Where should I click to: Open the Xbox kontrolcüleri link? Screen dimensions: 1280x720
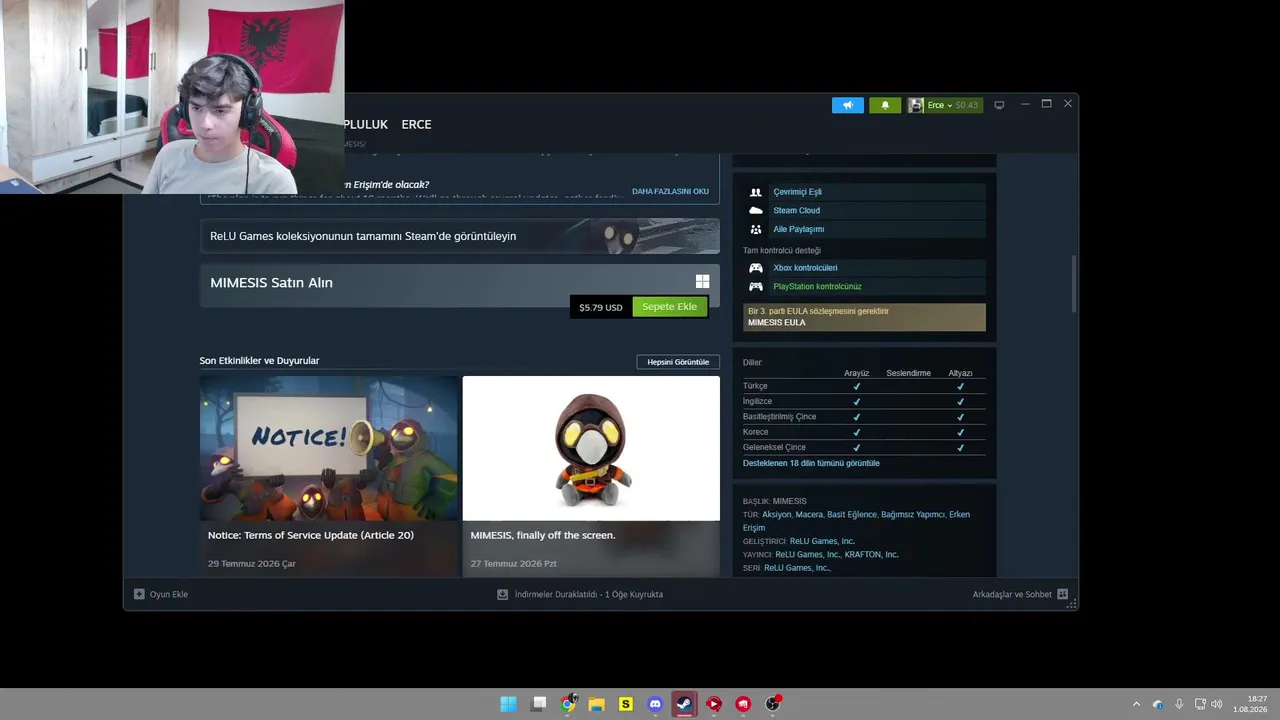coord(805,268)
